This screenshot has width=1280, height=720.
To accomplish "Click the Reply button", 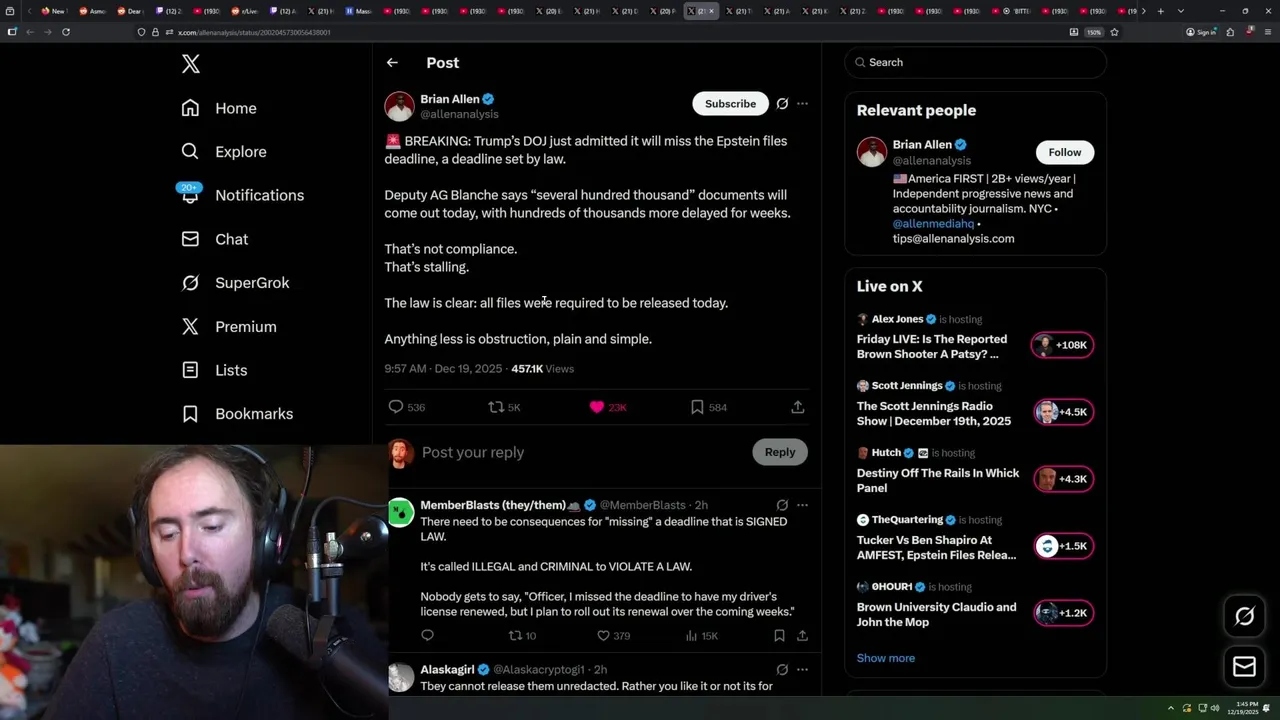I will click(780, 452).
